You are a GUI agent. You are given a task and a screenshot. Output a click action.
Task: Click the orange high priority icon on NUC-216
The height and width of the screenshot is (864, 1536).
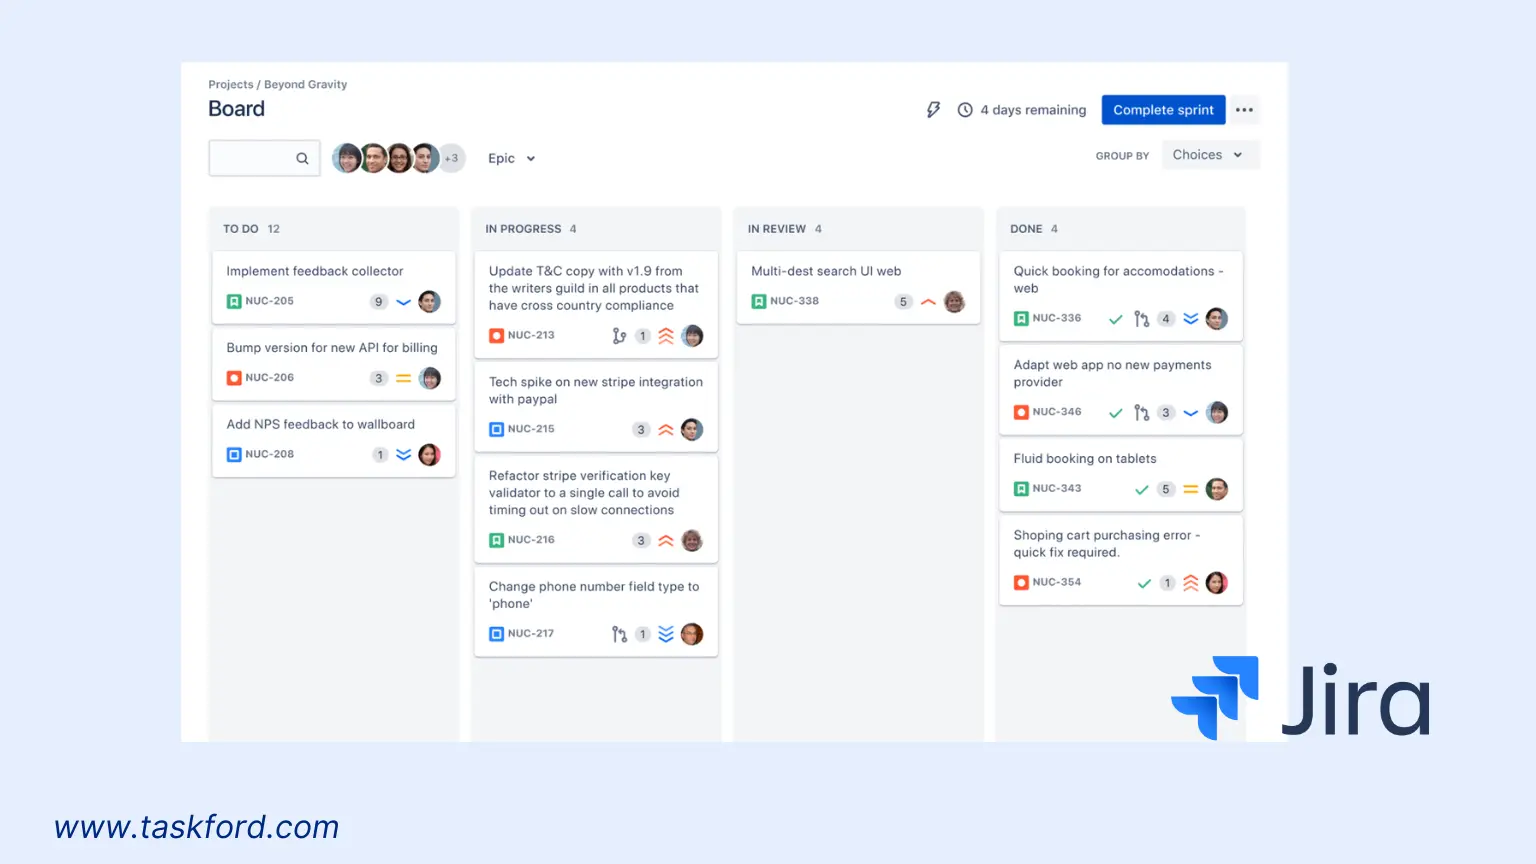666,540
